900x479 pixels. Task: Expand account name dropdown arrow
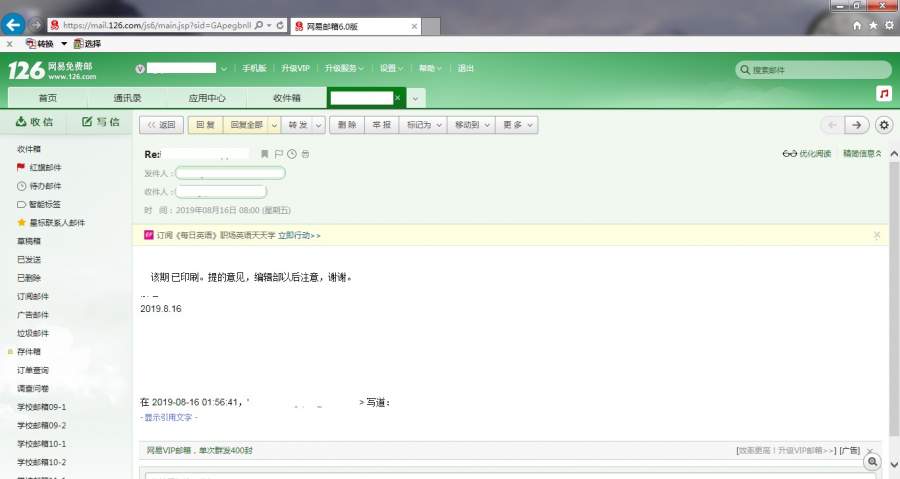click(x=224, y=69)
